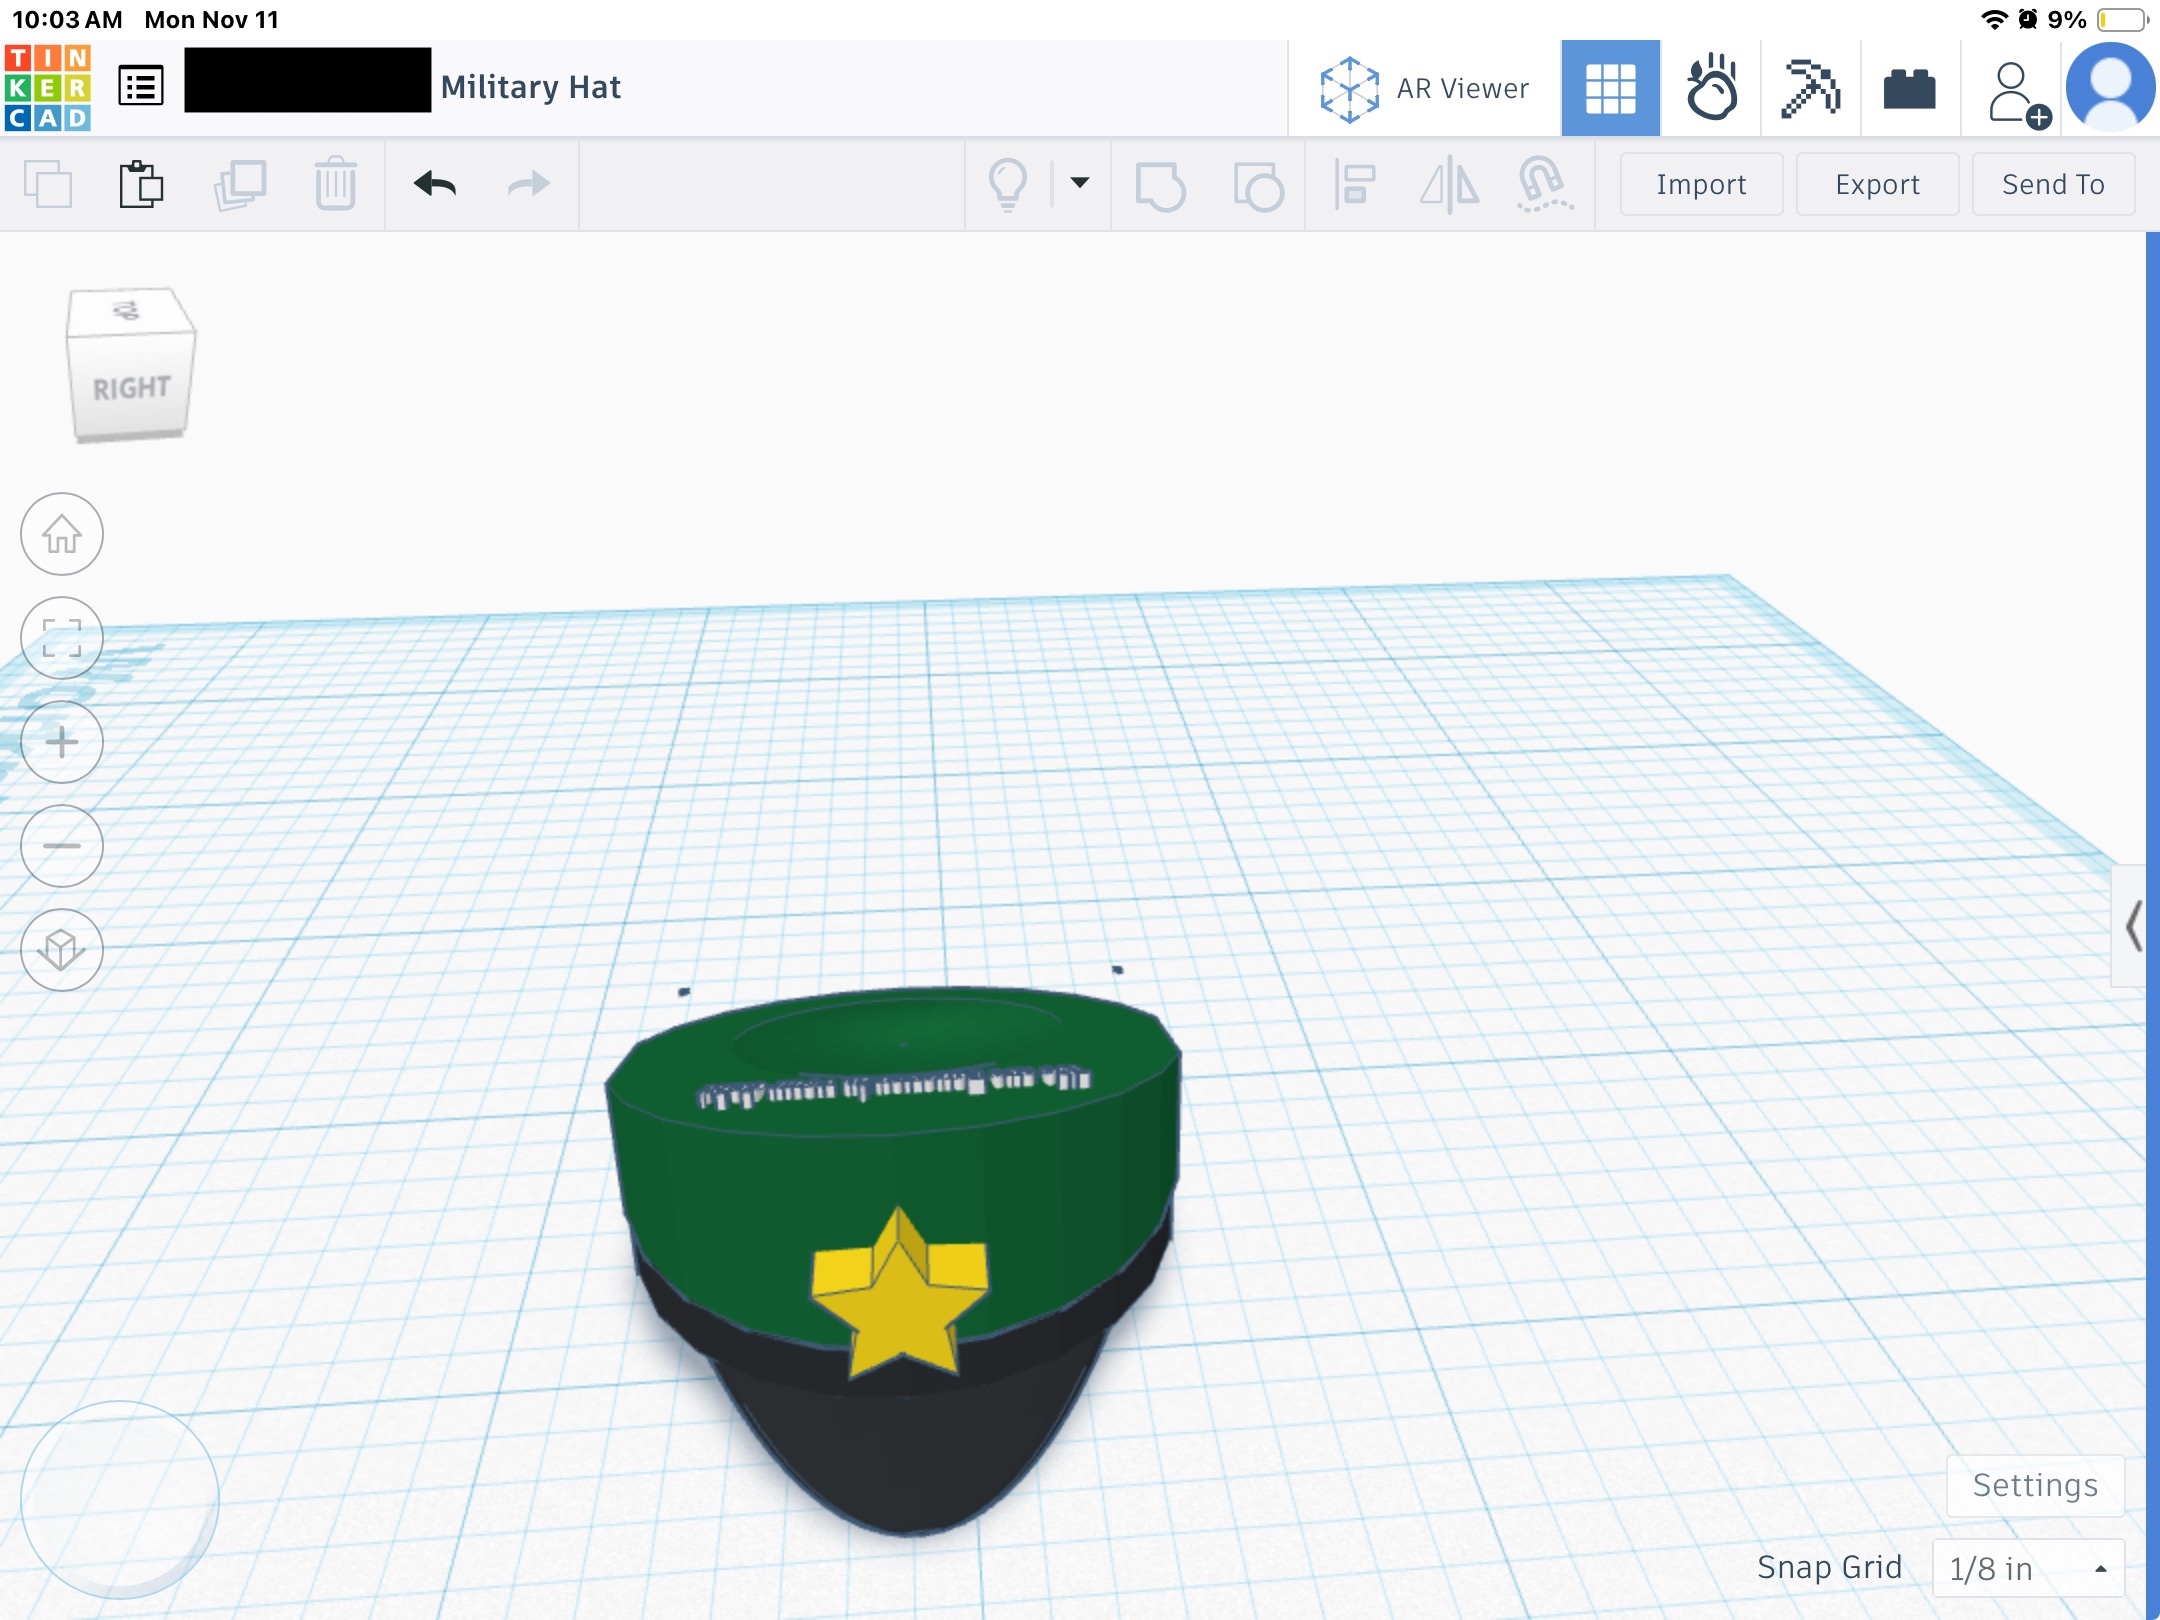Fit all shapes in view
This screenshot has height=1620, width=2160.
62,638
